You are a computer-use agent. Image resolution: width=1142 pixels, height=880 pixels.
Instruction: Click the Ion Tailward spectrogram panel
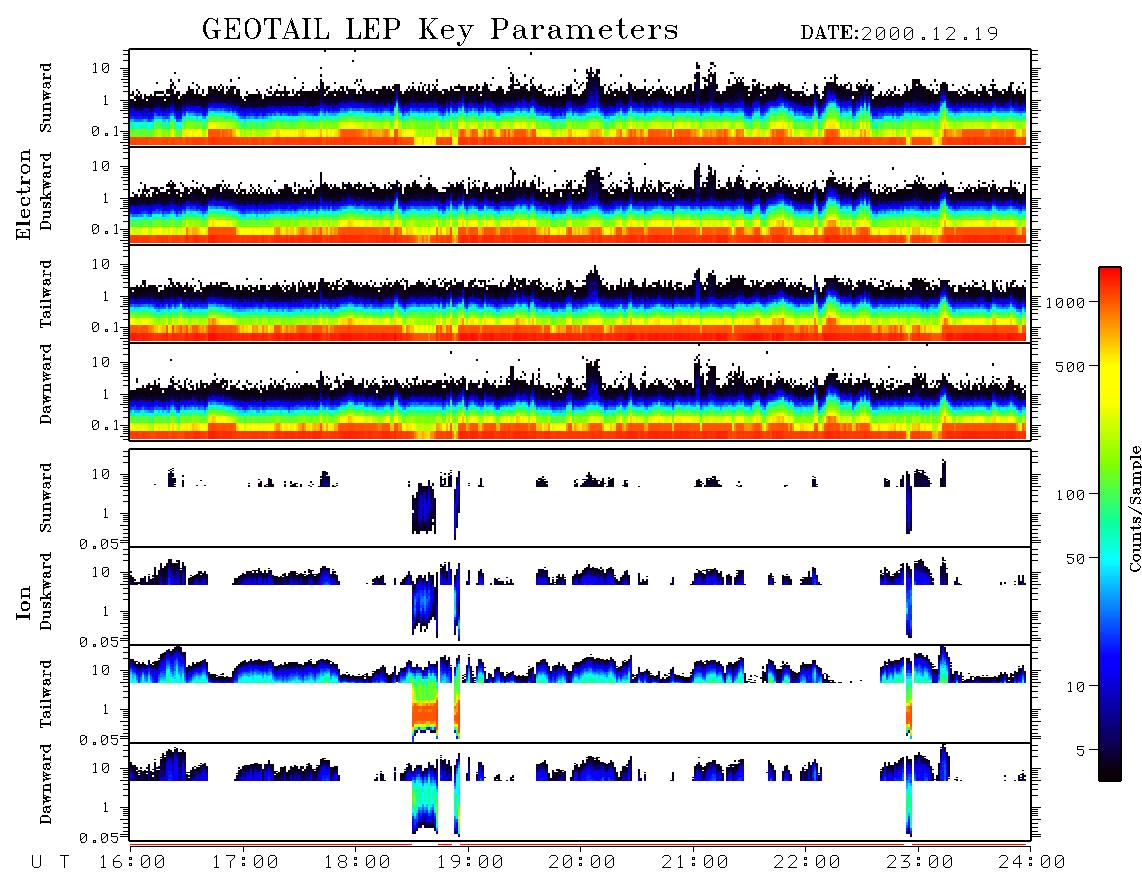click(x=580, y=694)
